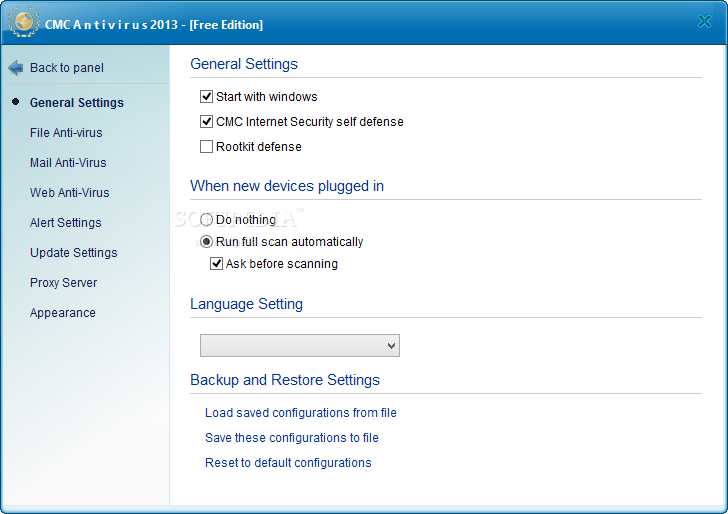Uncheck Start with windows
728x514 pixels.
[x=206, y=97]
